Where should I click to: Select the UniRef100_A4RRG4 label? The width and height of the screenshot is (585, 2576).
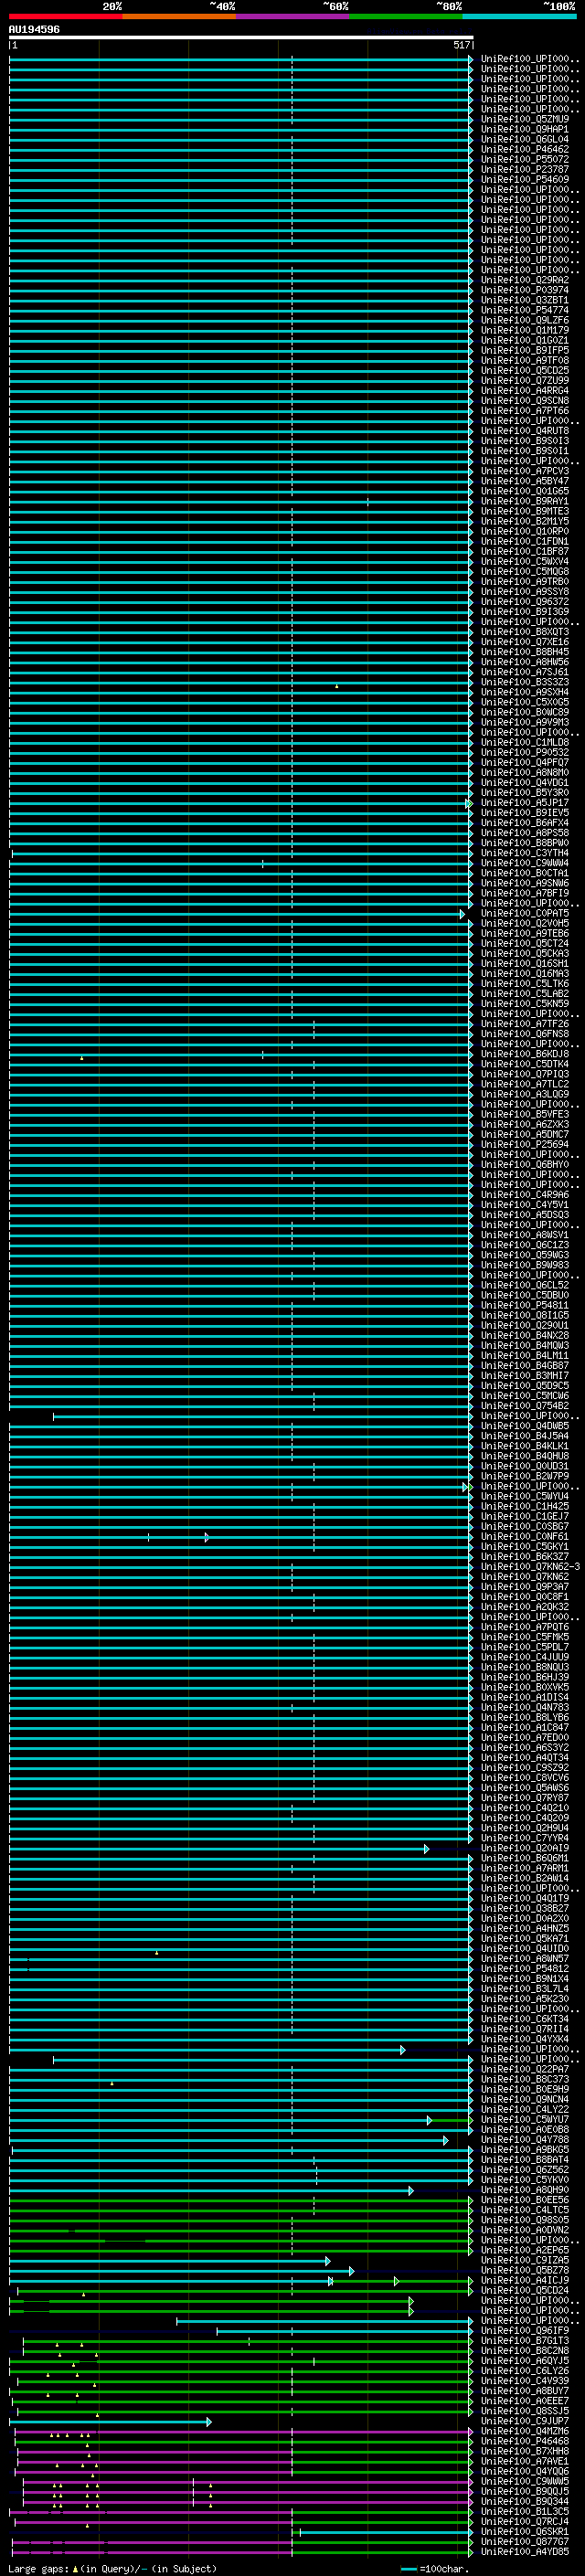[525, 390]
